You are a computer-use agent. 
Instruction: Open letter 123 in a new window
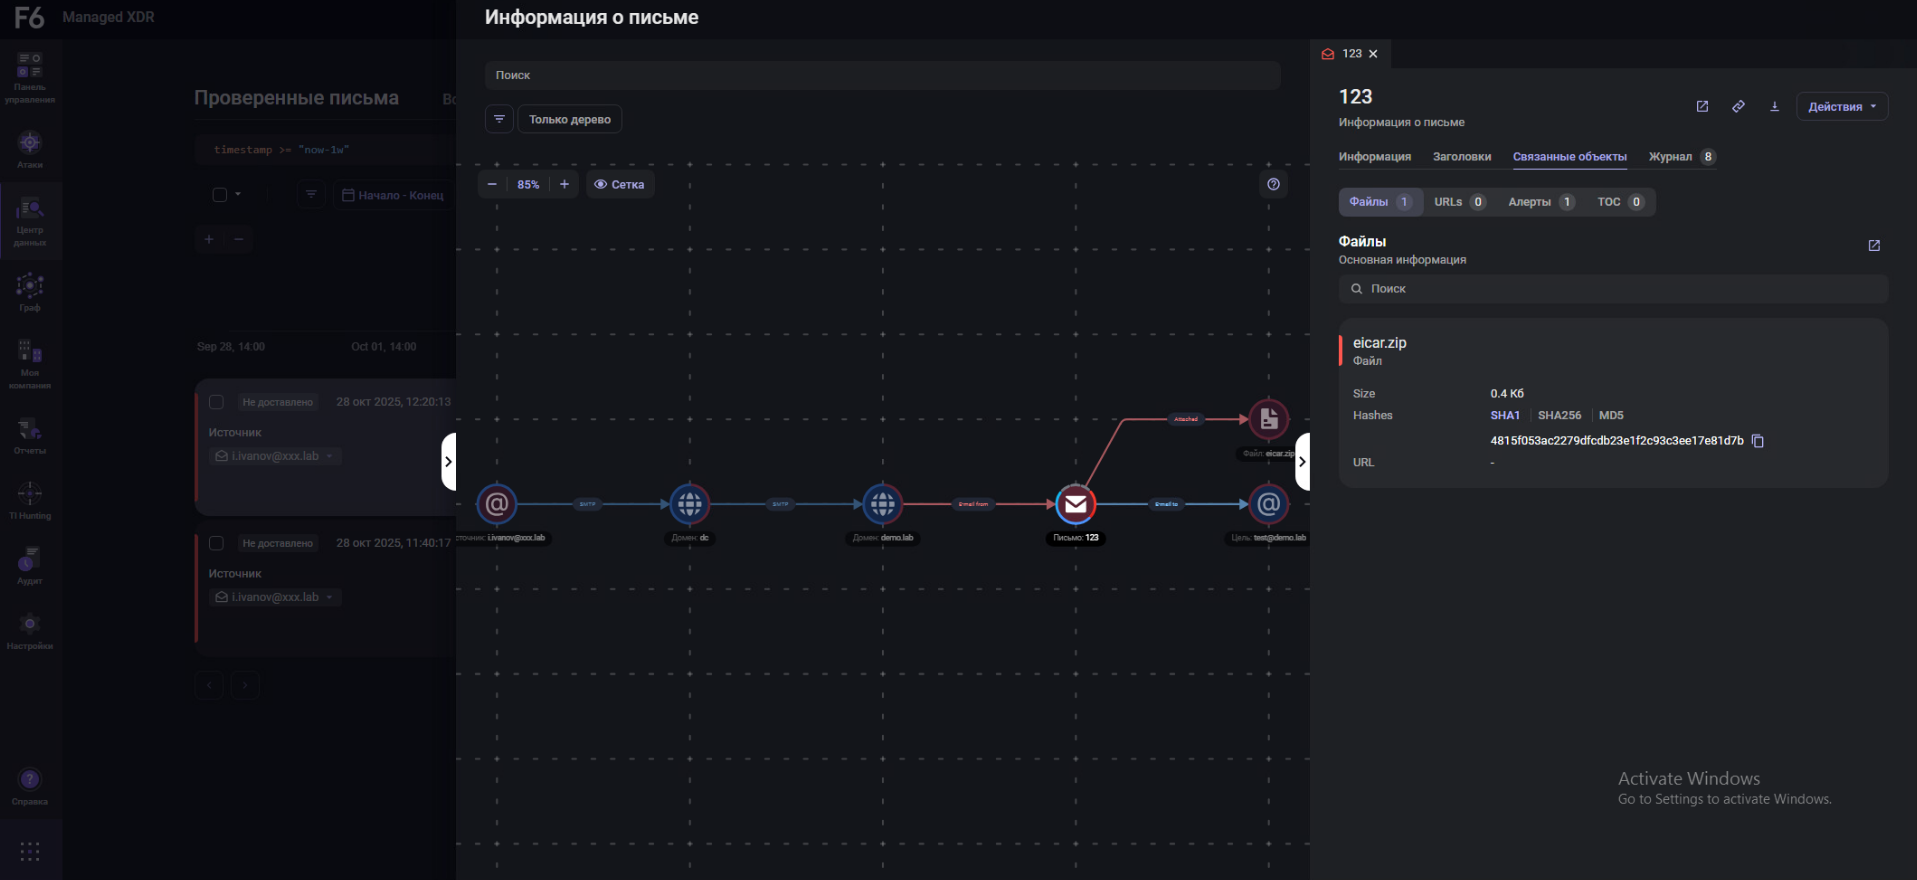coord(1702,107)
